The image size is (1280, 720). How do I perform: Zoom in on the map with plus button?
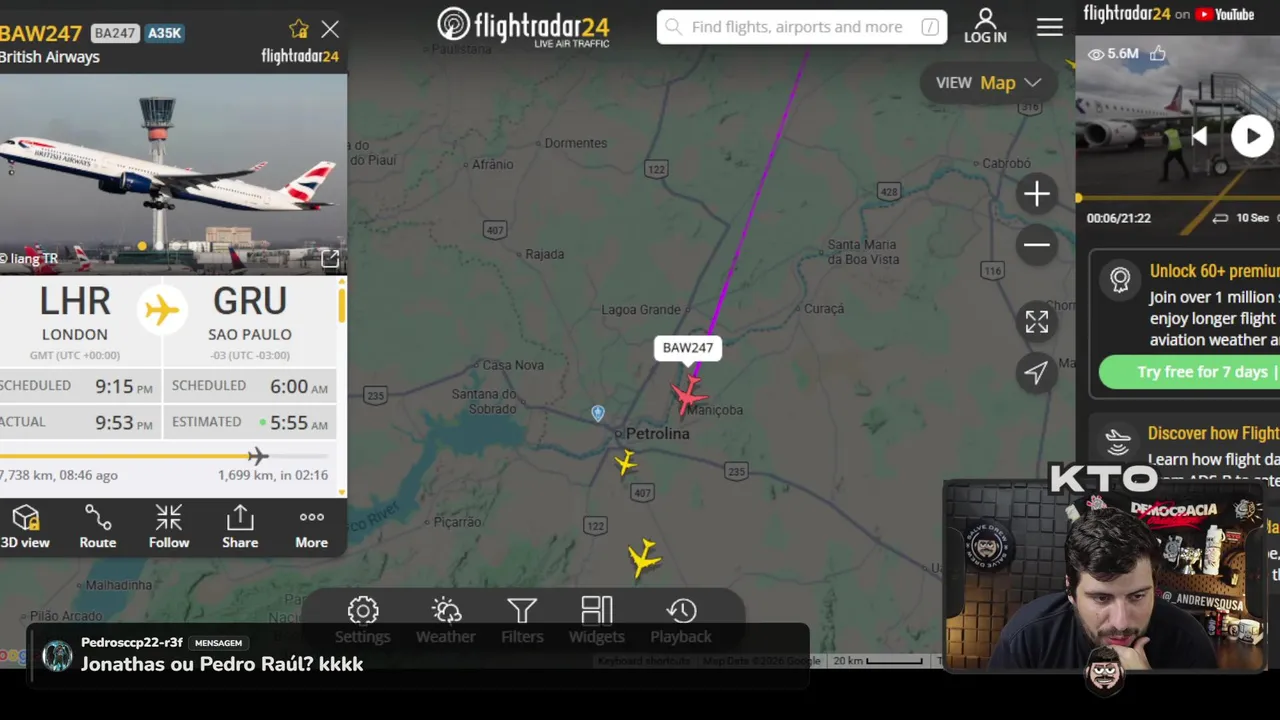coord(1037,194)
